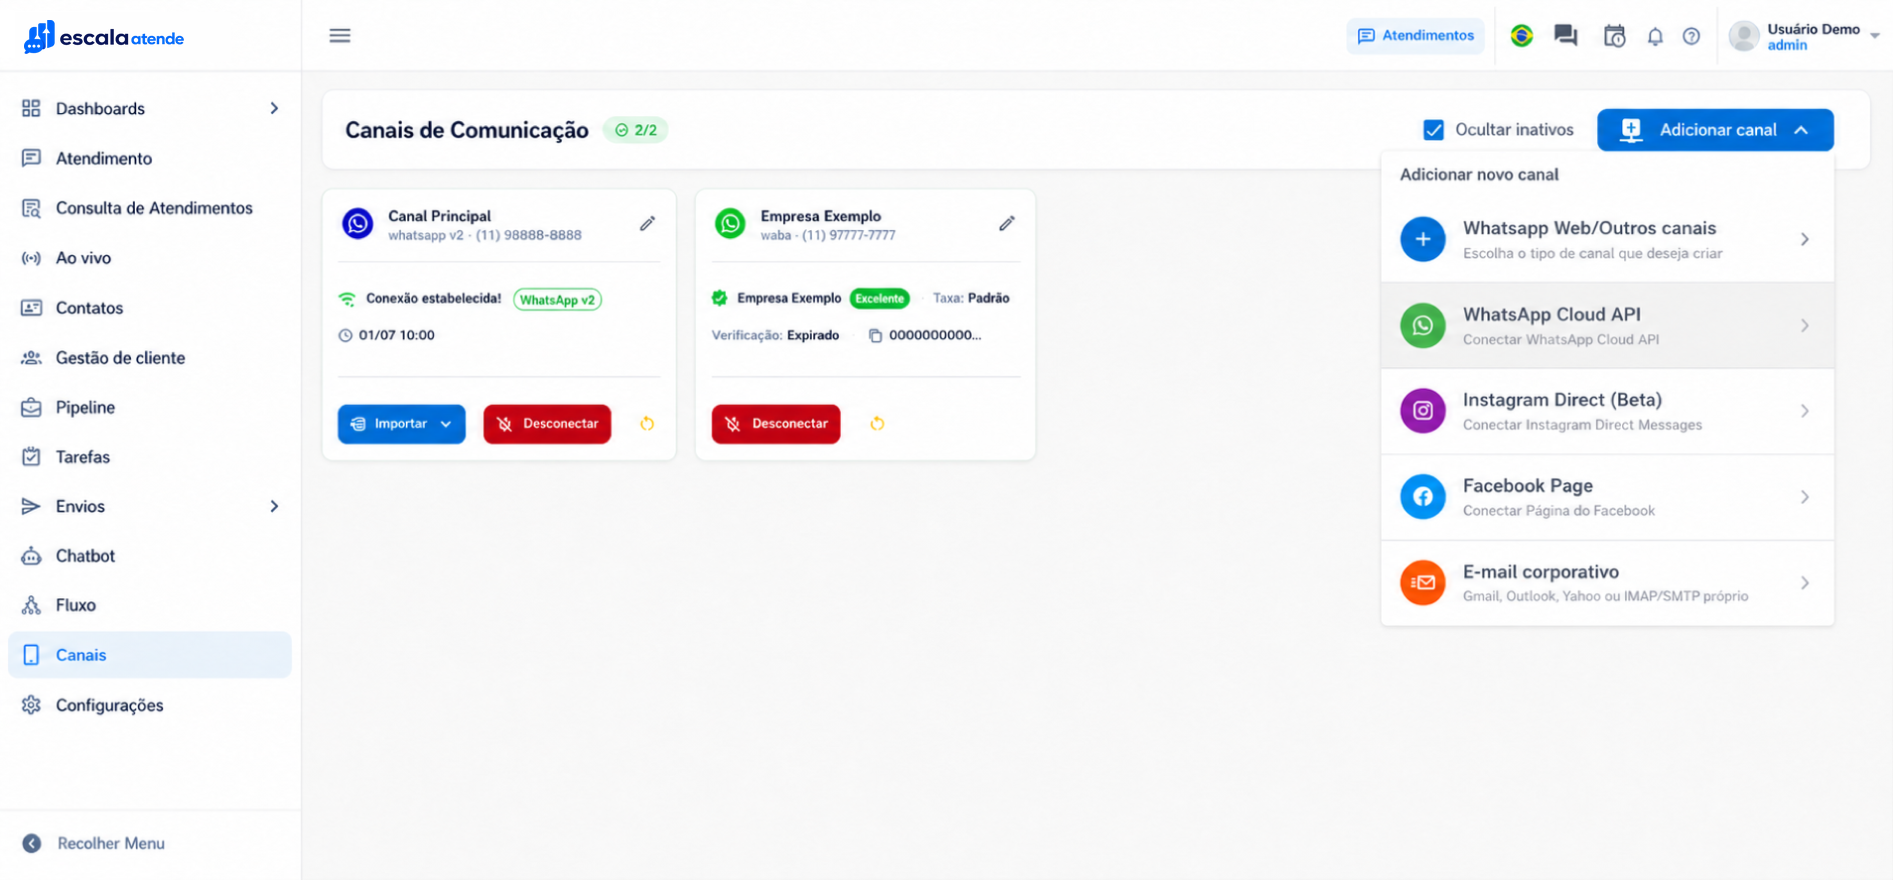Open the notifications bell
The width and height of the screenshot is (1893, 888).
point(1655,37)
